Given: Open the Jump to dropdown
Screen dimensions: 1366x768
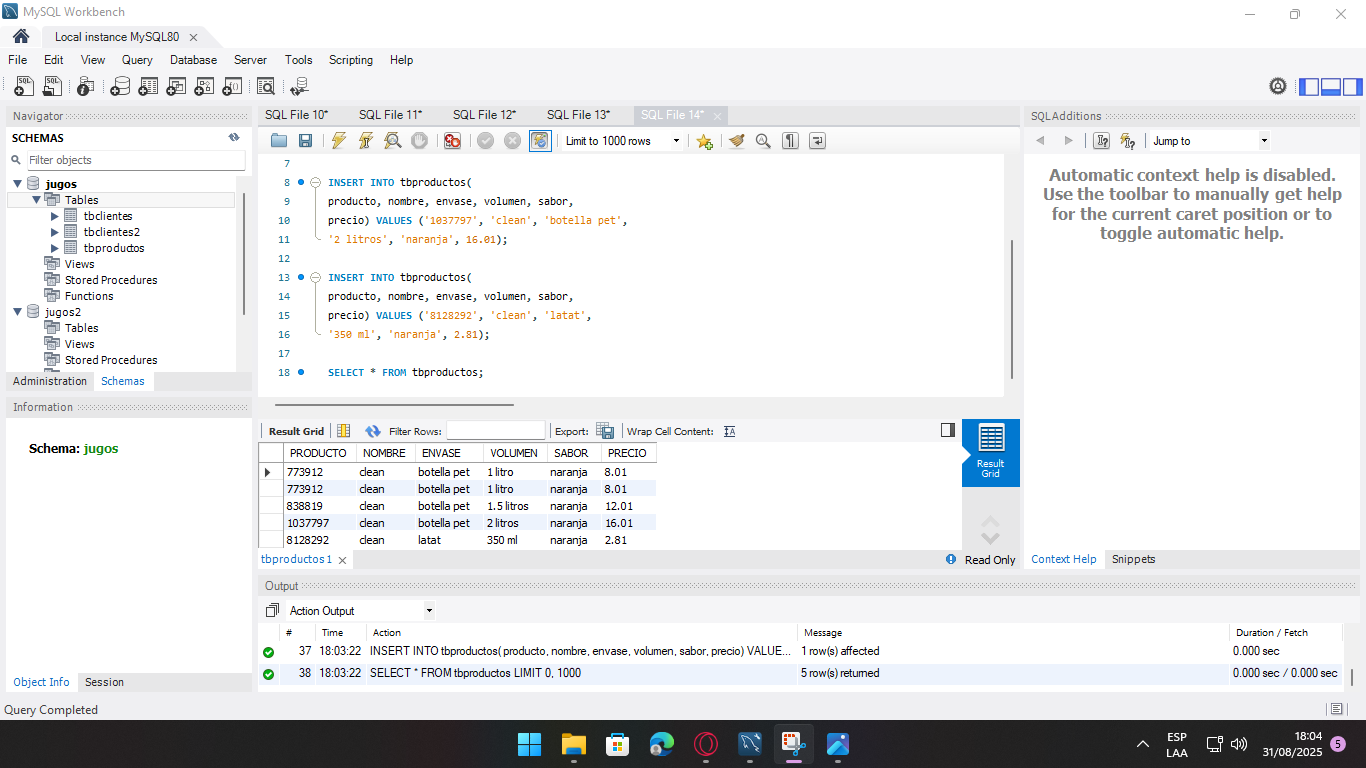Looking at the screenshot, I should point(1264,141).
